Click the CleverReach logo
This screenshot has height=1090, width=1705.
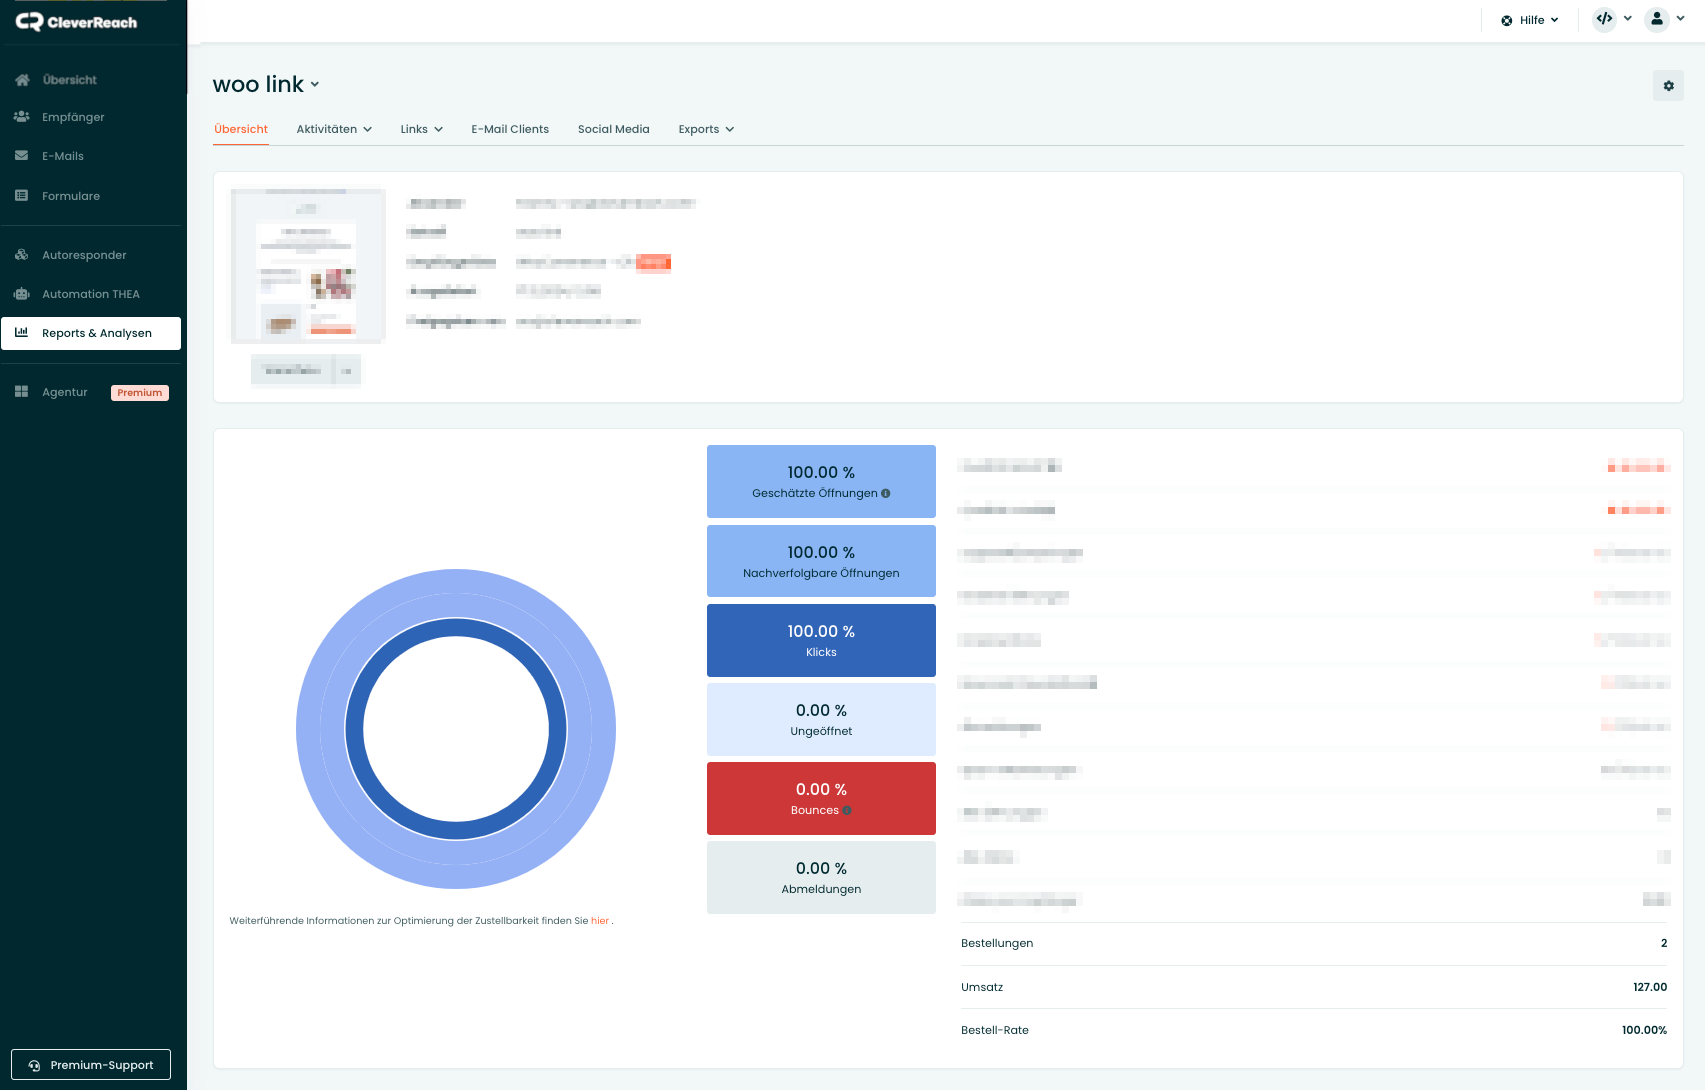77,22
